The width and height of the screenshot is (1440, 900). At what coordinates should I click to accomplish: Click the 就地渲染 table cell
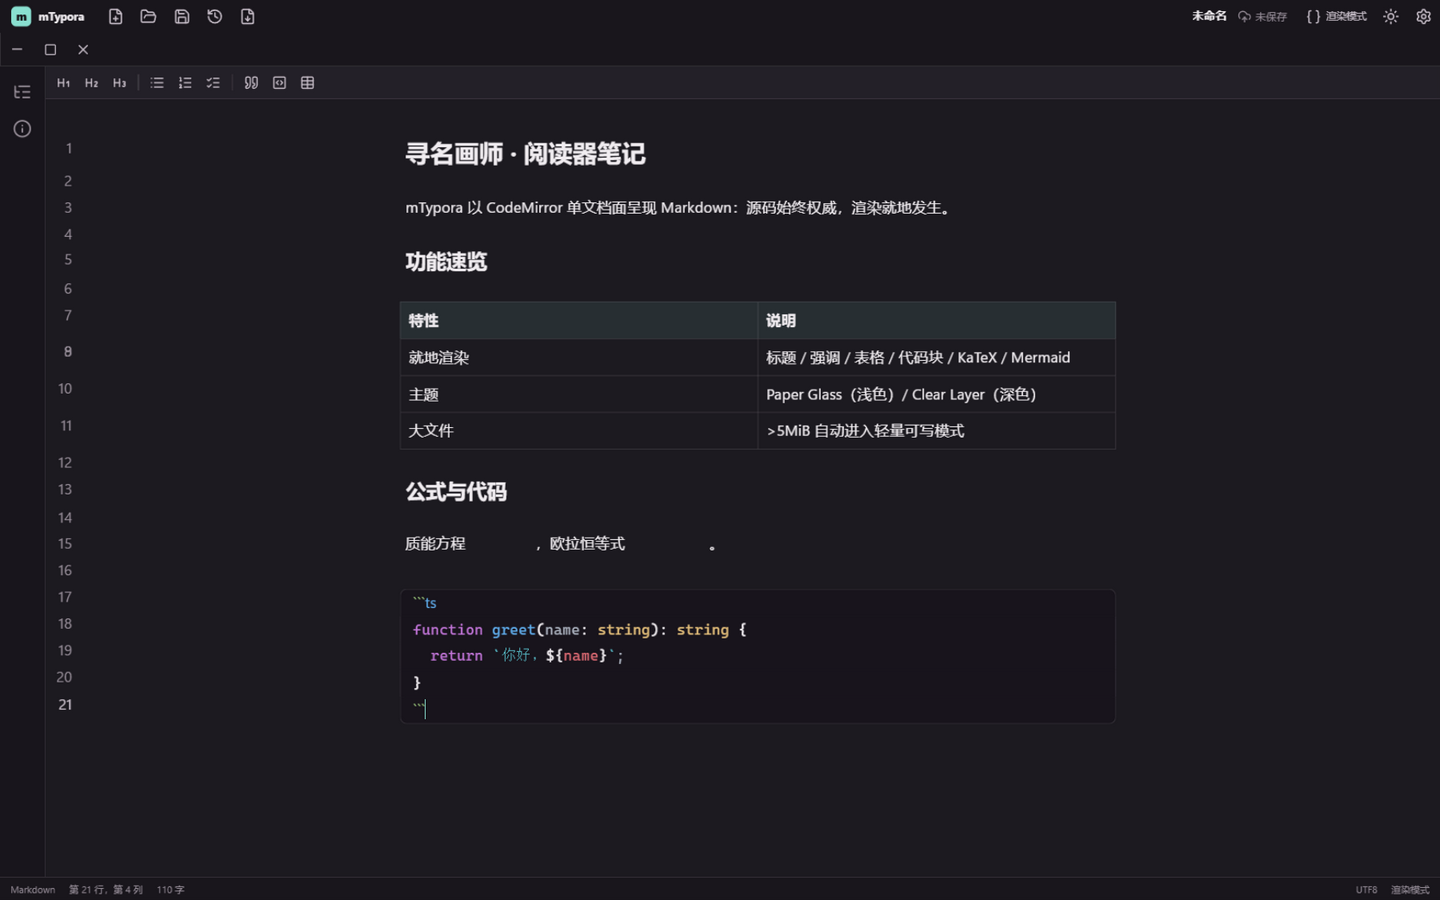[579, 358]
